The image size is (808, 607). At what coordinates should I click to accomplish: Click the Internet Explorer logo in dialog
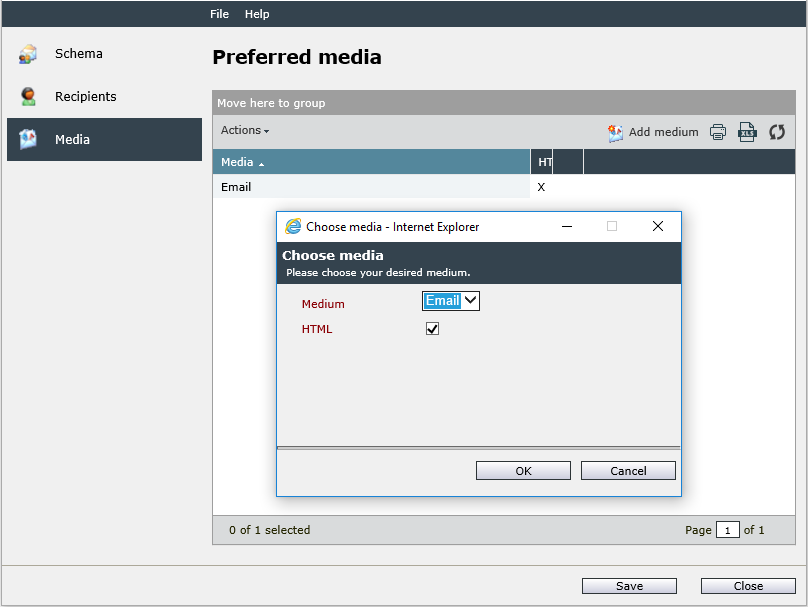click(x=293, y=226)
